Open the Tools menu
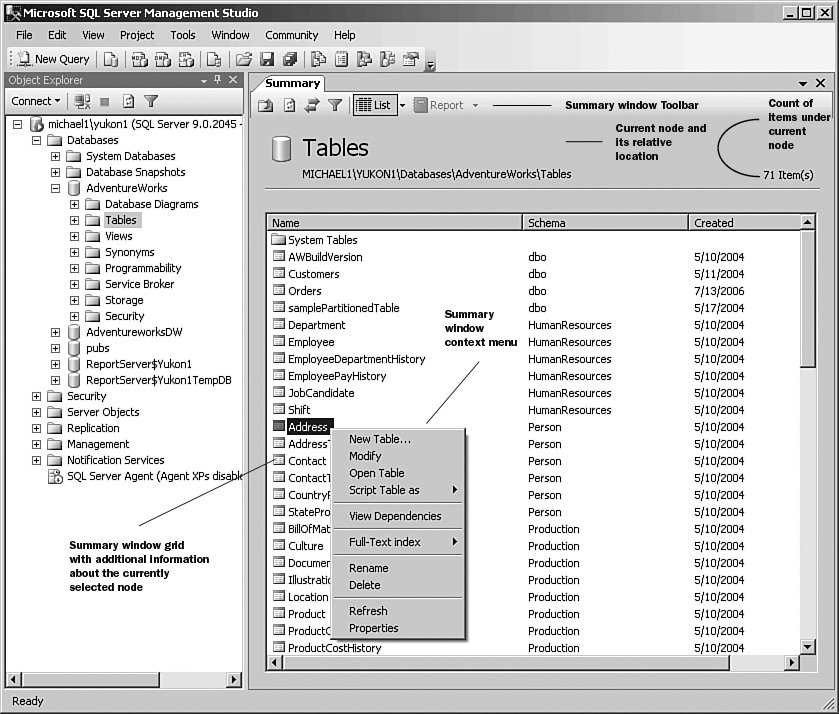This screenshot has height=714, width=839. (183, 35)
